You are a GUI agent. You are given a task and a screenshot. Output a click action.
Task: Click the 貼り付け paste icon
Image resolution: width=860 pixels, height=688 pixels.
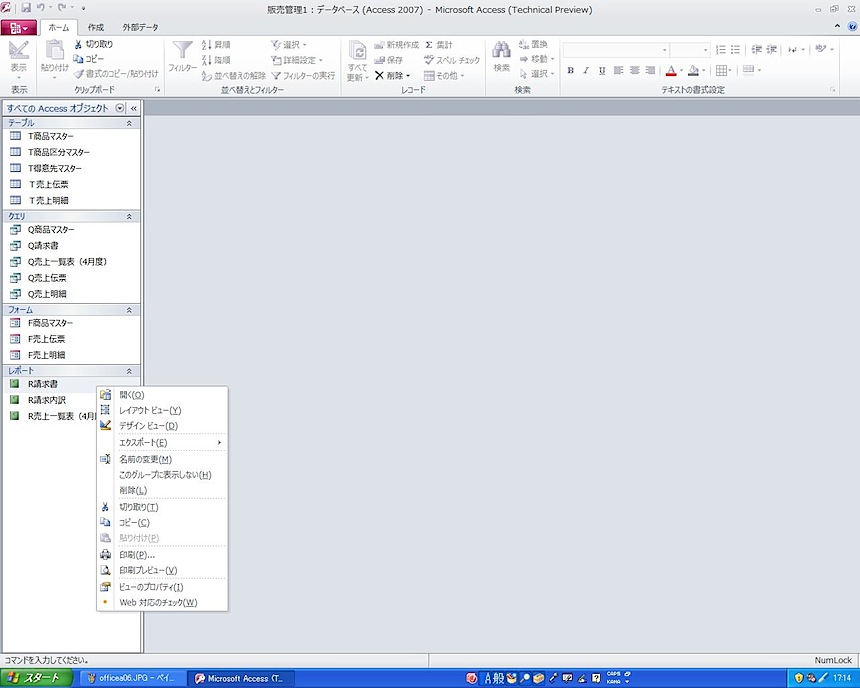click(x=54, y=52)
